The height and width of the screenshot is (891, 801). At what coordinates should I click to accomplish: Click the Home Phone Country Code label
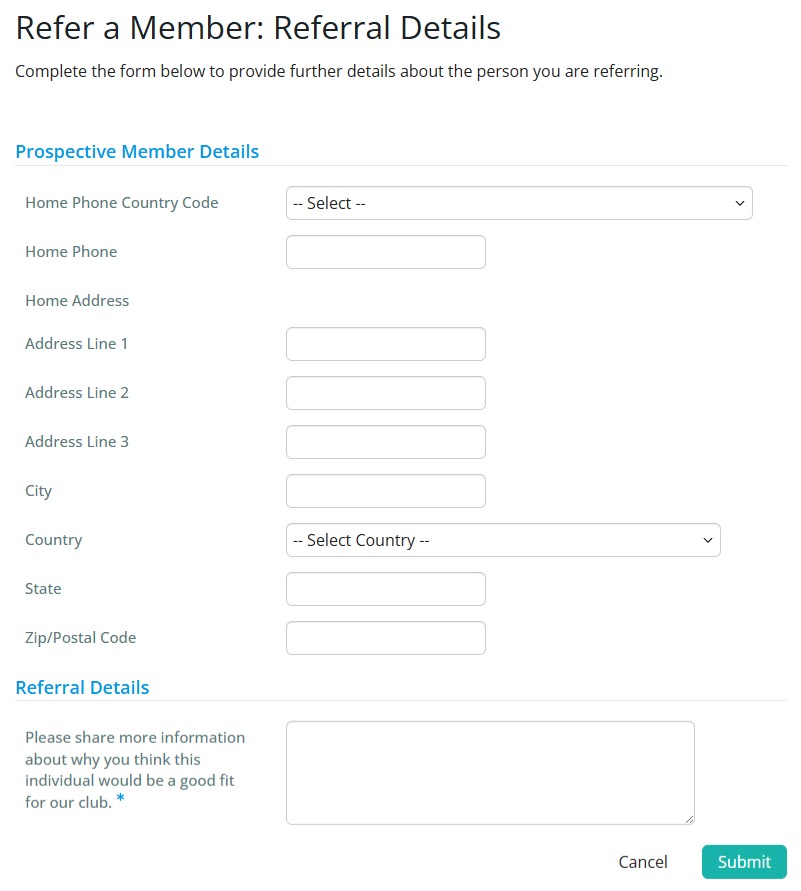(x=121, y=203)
